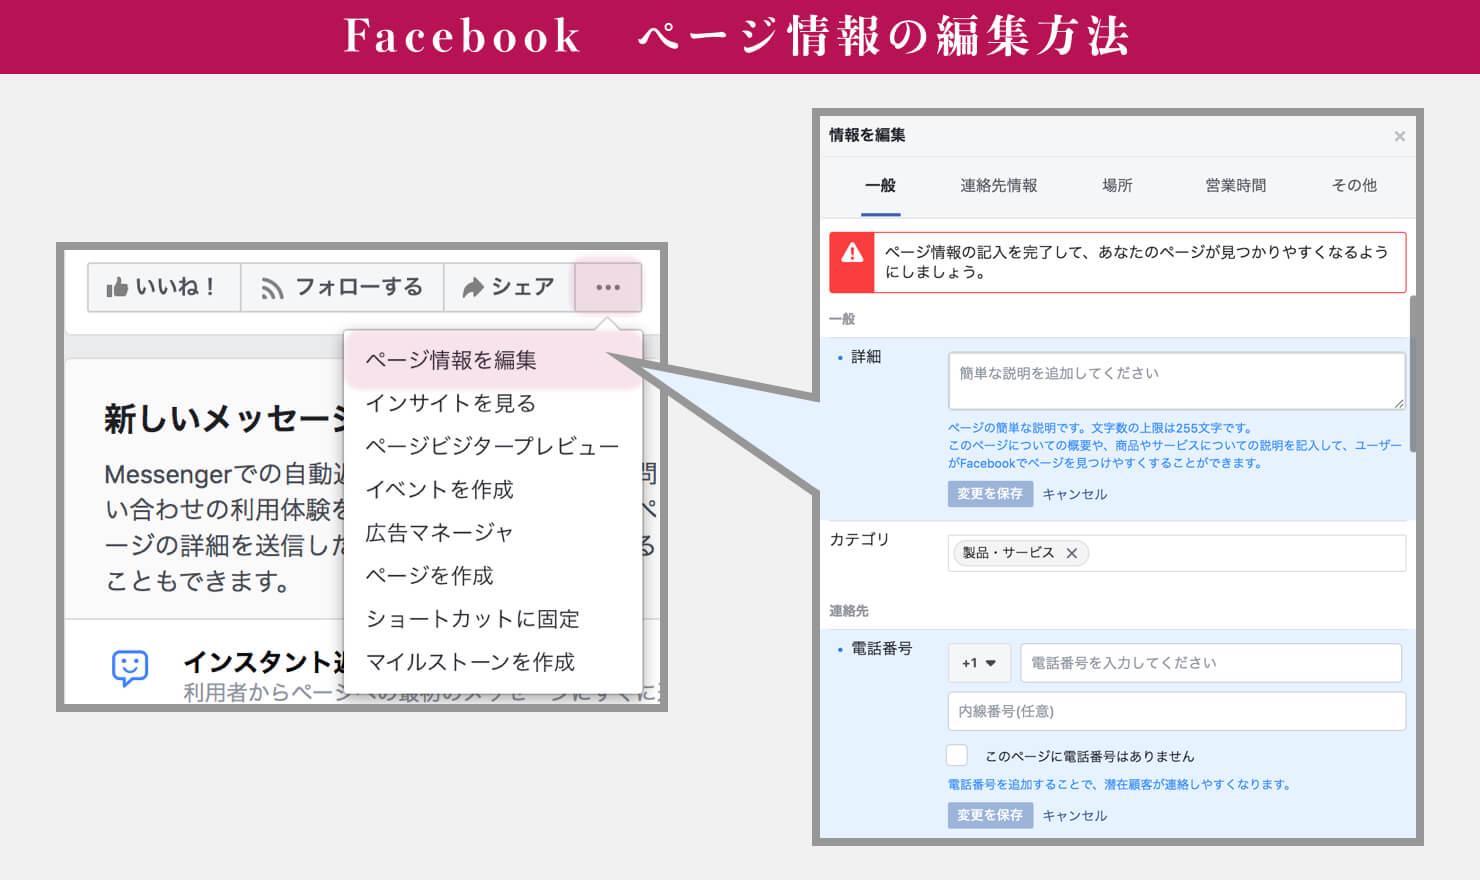Click the 新しいメッセージ heading text
1480x880 pixels.
point(224,418)
